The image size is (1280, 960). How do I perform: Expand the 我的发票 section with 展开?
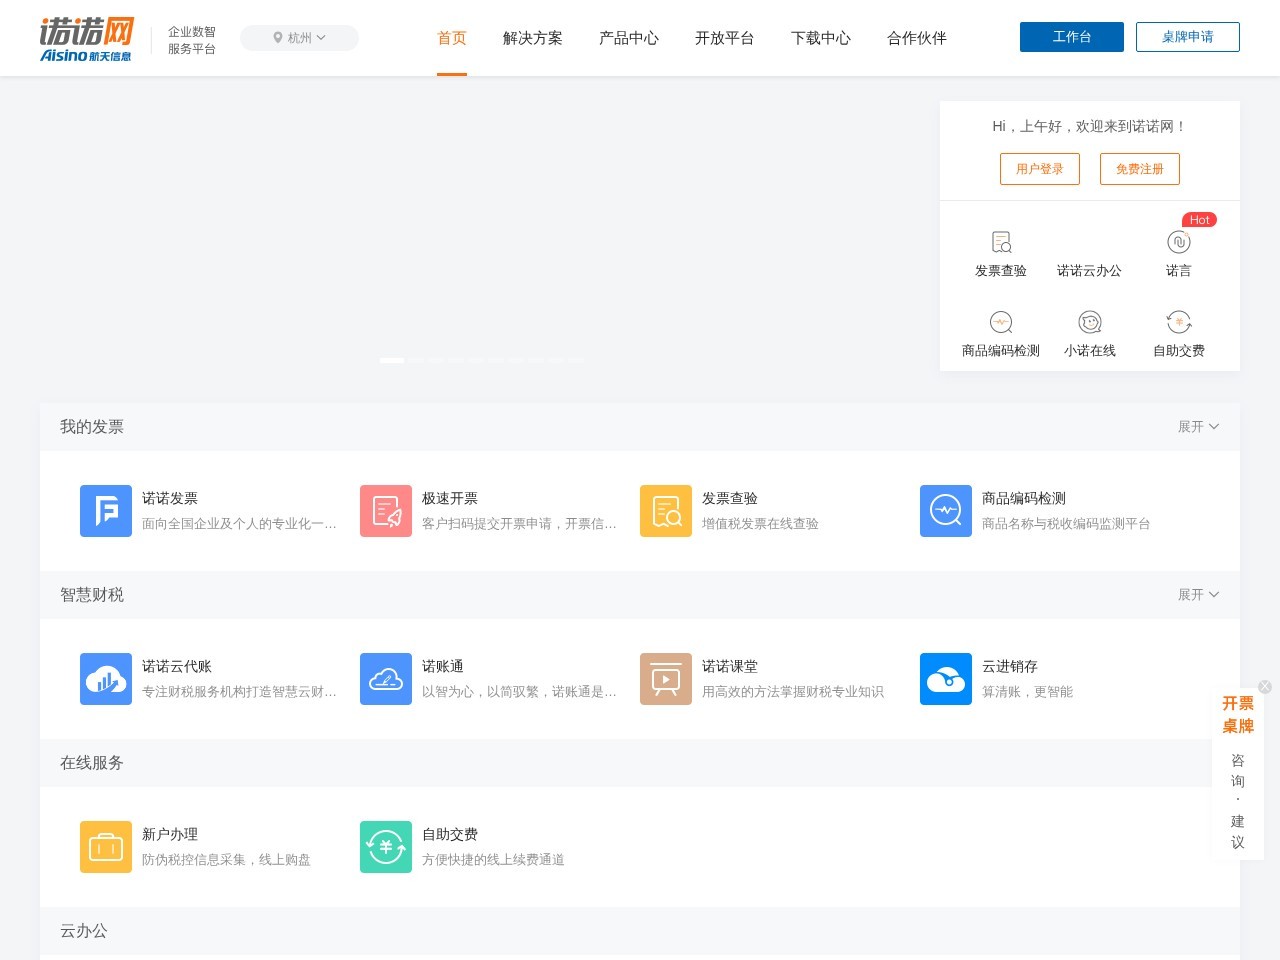click(x=1198, y=427)
